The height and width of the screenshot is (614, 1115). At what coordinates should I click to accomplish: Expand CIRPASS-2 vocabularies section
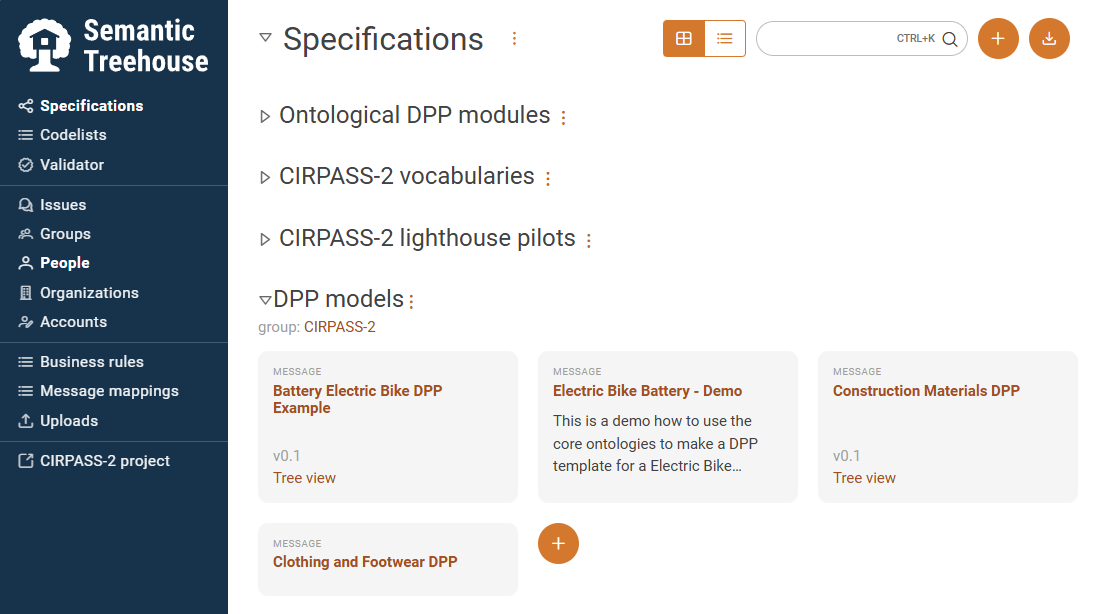(x=265, y=178)
